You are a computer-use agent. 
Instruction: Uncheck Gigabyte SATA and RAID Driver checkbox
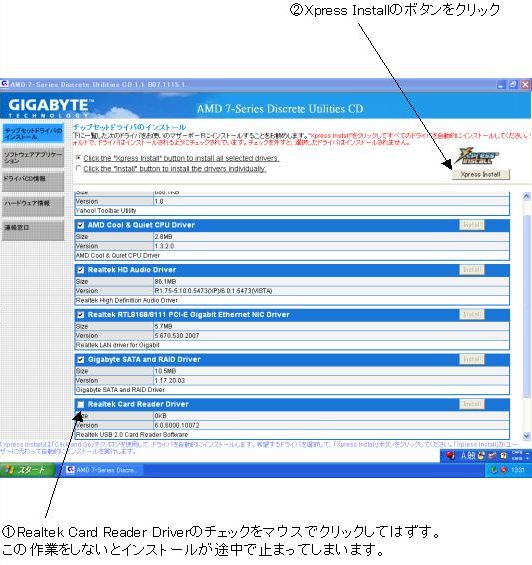[x=81, y=360]
